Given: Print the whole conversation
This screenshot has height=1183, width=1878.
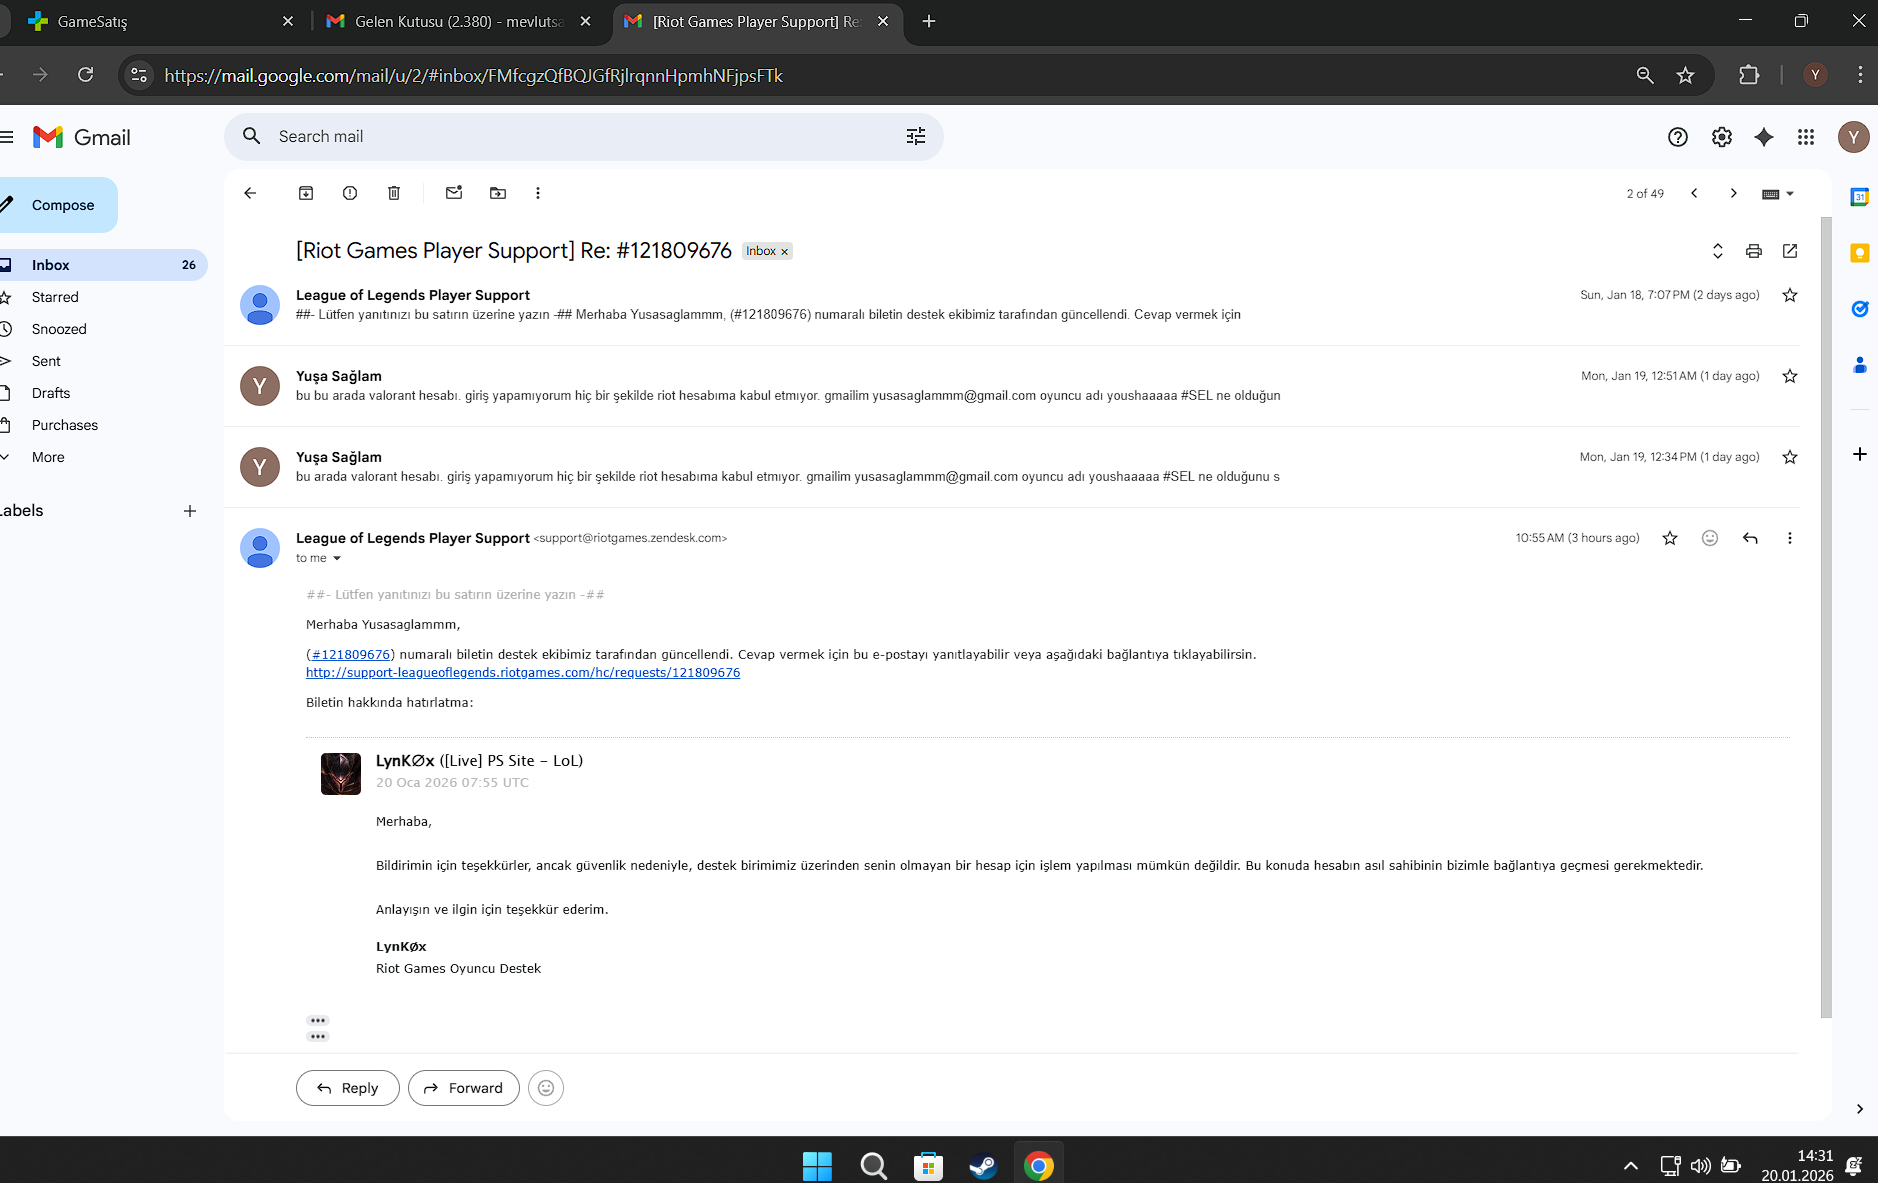Looking at the screenshot, I should (1754, 251).
